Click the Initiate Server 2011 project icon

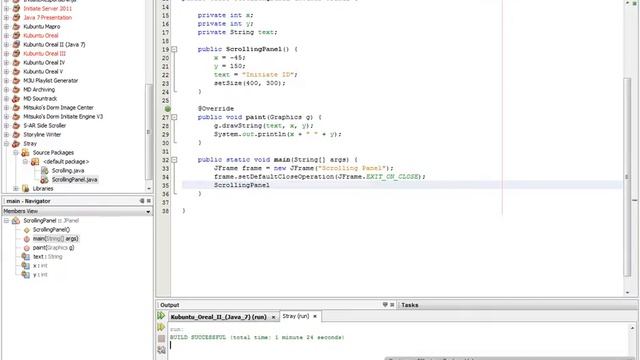coord(16,9)
